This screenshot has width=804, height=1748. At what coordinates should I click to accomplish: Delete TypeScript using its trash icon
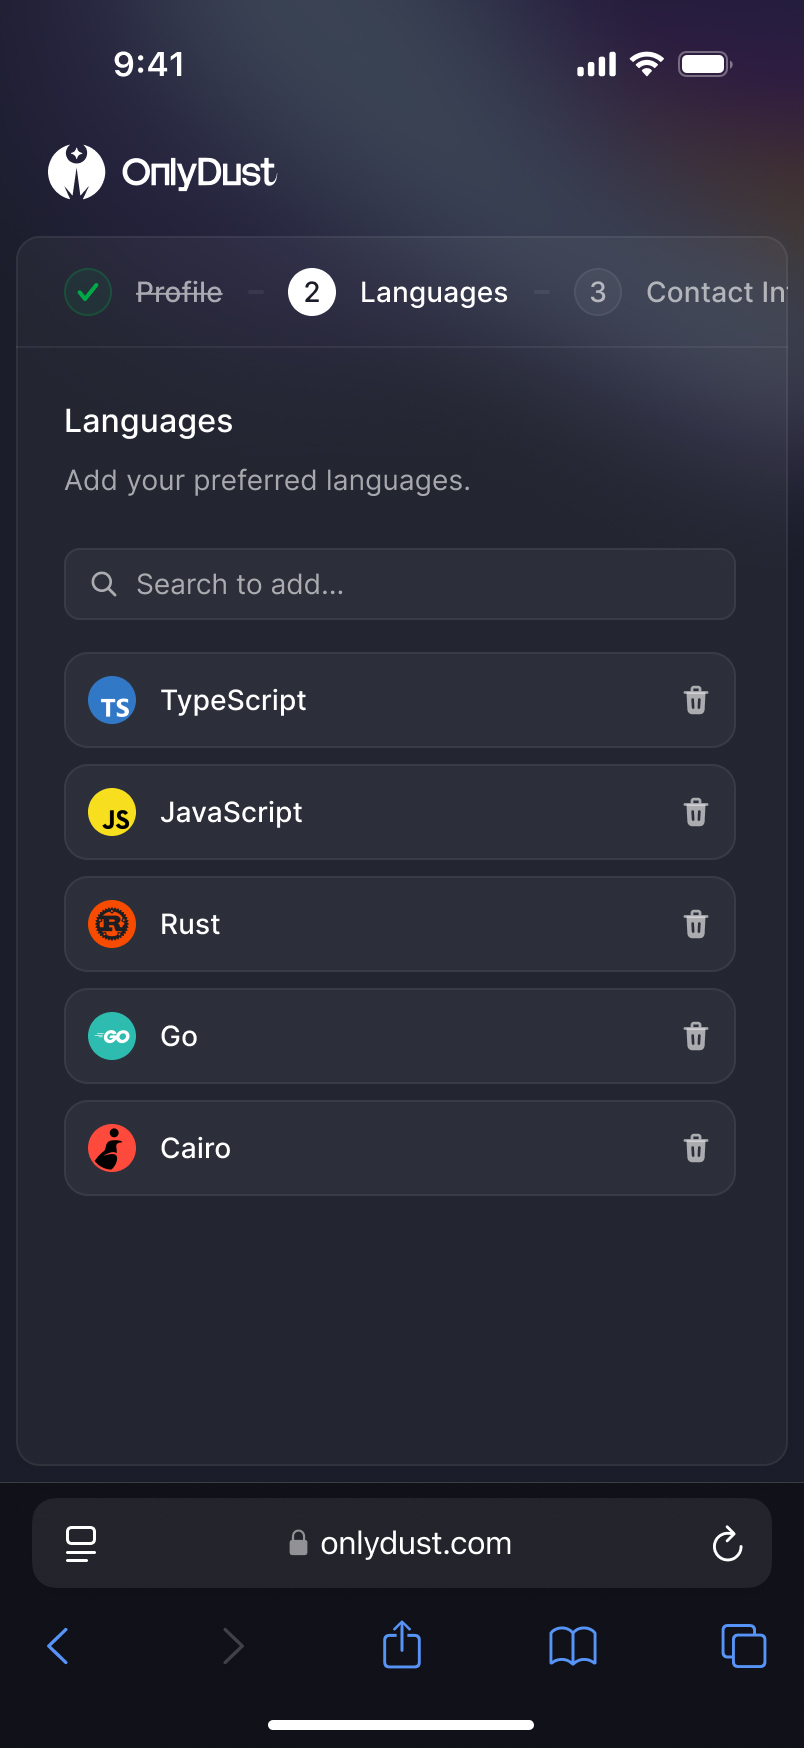point(696,700)
